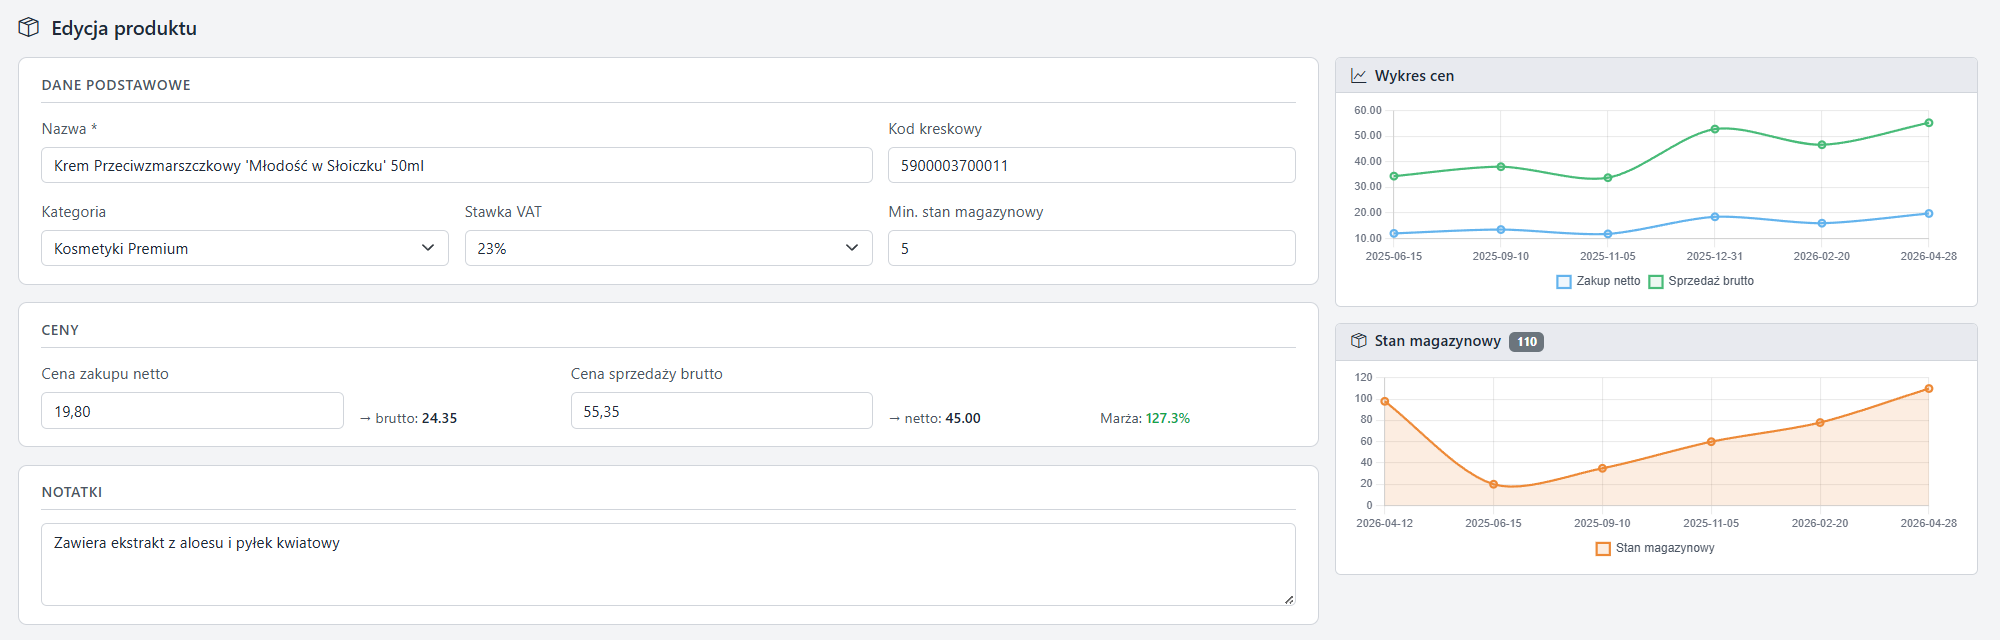2000x640 pixels.
Task: Click the 'Edycja produktu' page title
Action: pos(124,28)
